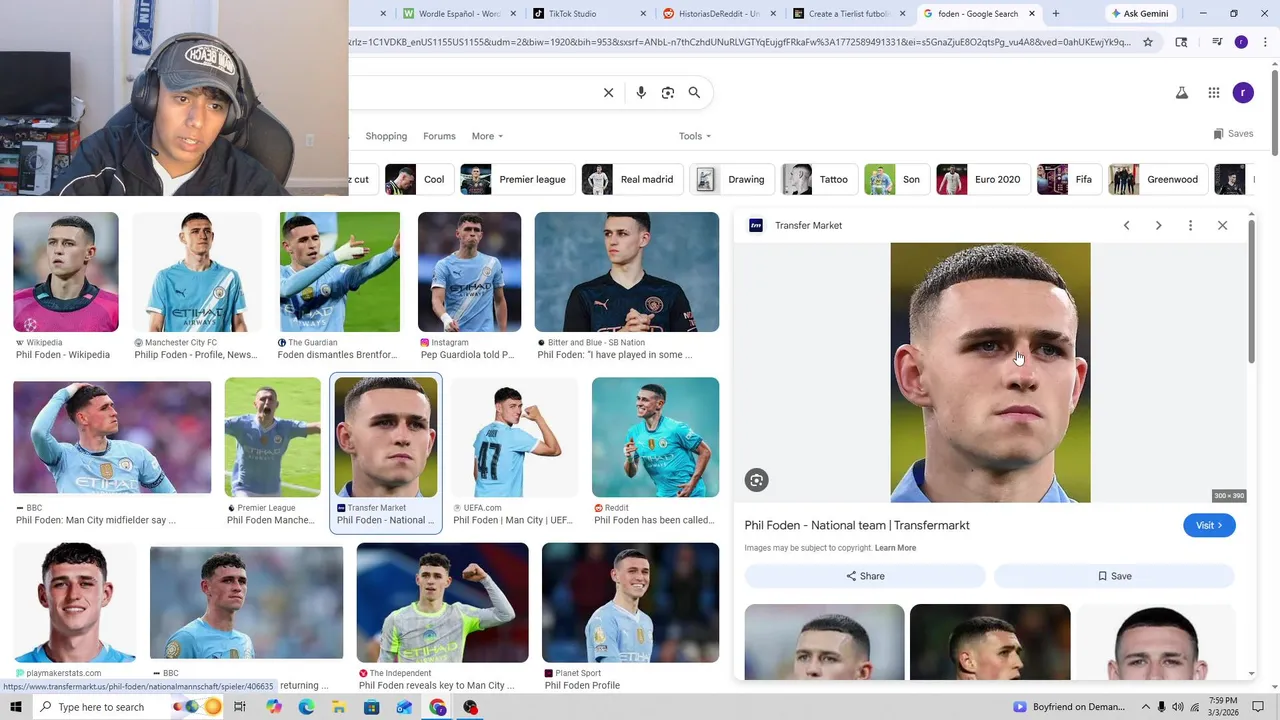Open Planet Sport Phil Foden Profile result
Image resolution: width=1280 pixels, height=720 pixels.
click(630, 603)
